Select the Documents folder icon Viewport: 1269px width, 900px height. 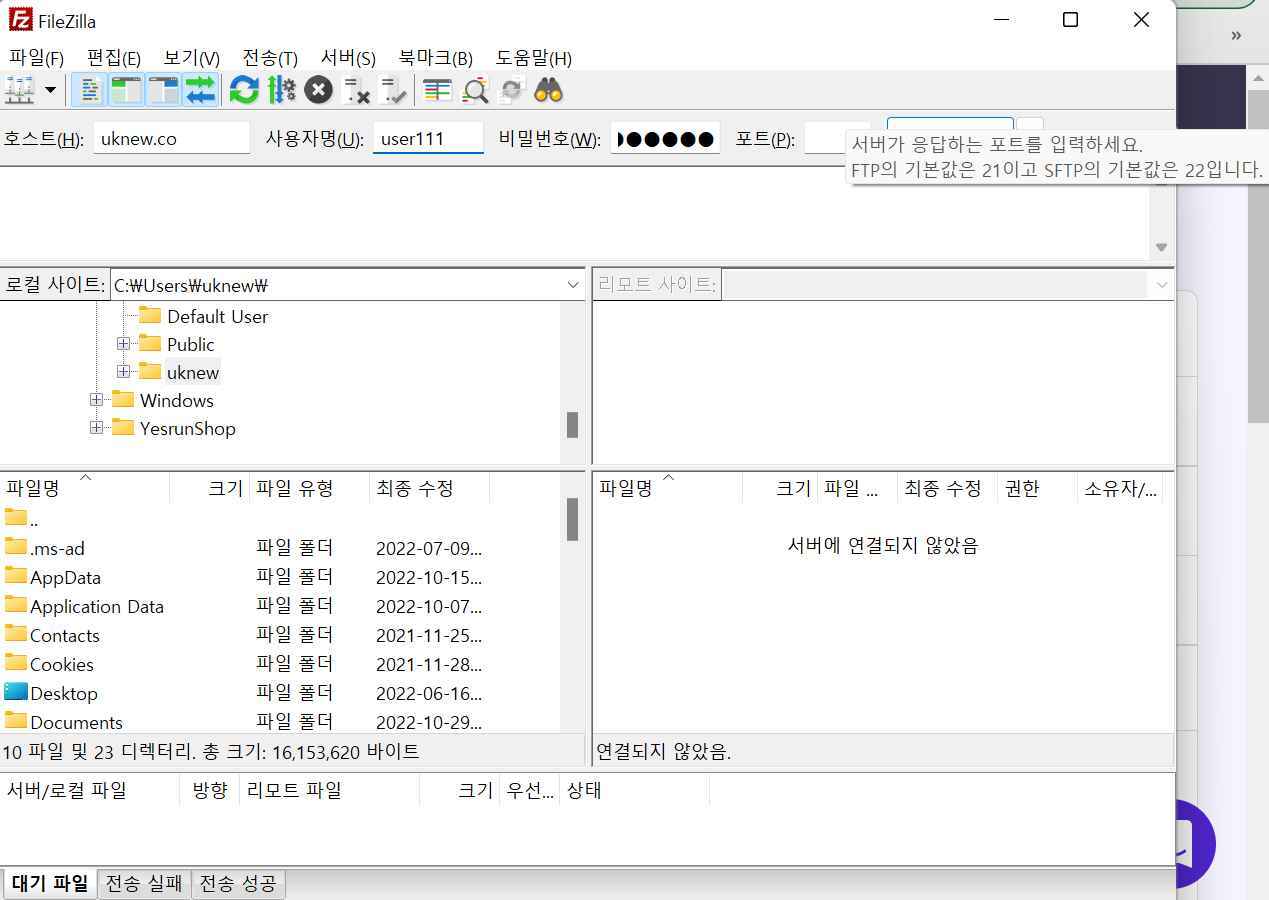[15, 721]
